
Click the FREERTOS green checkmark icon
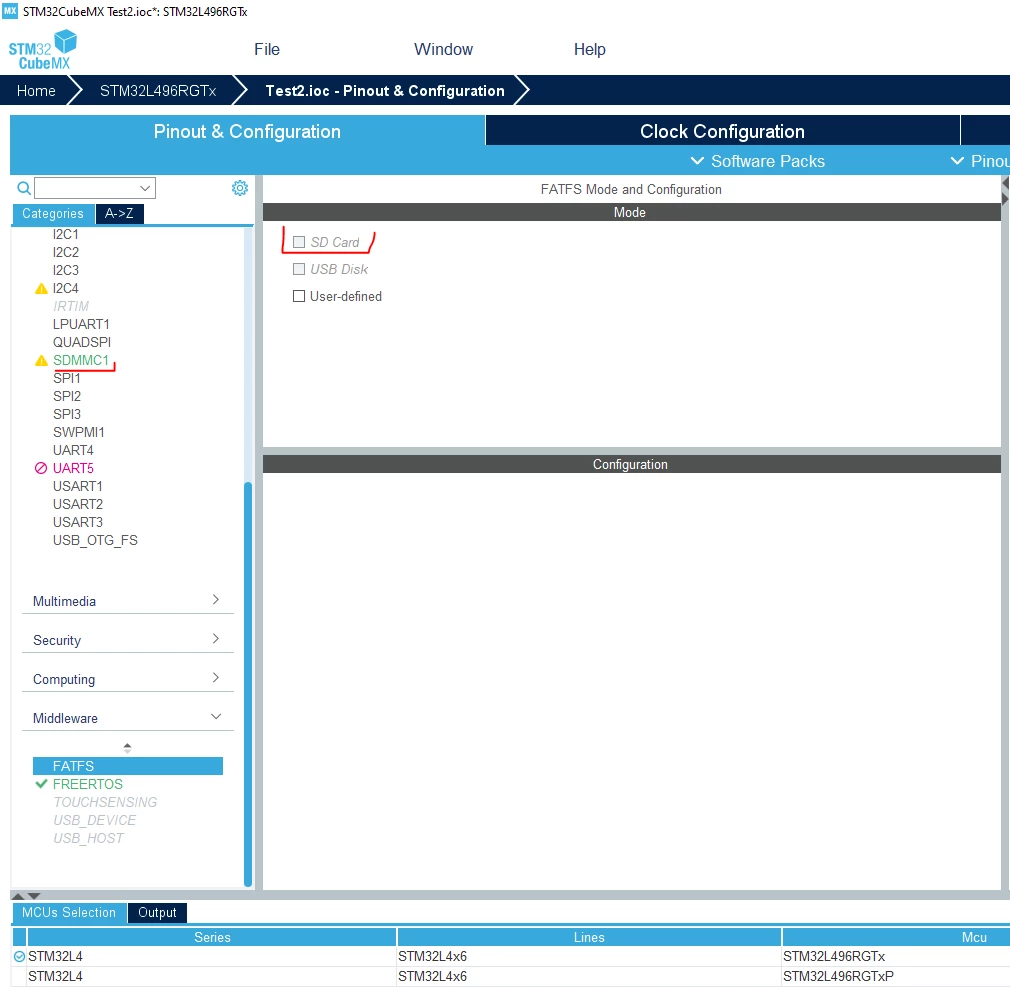tap(41, 784)
